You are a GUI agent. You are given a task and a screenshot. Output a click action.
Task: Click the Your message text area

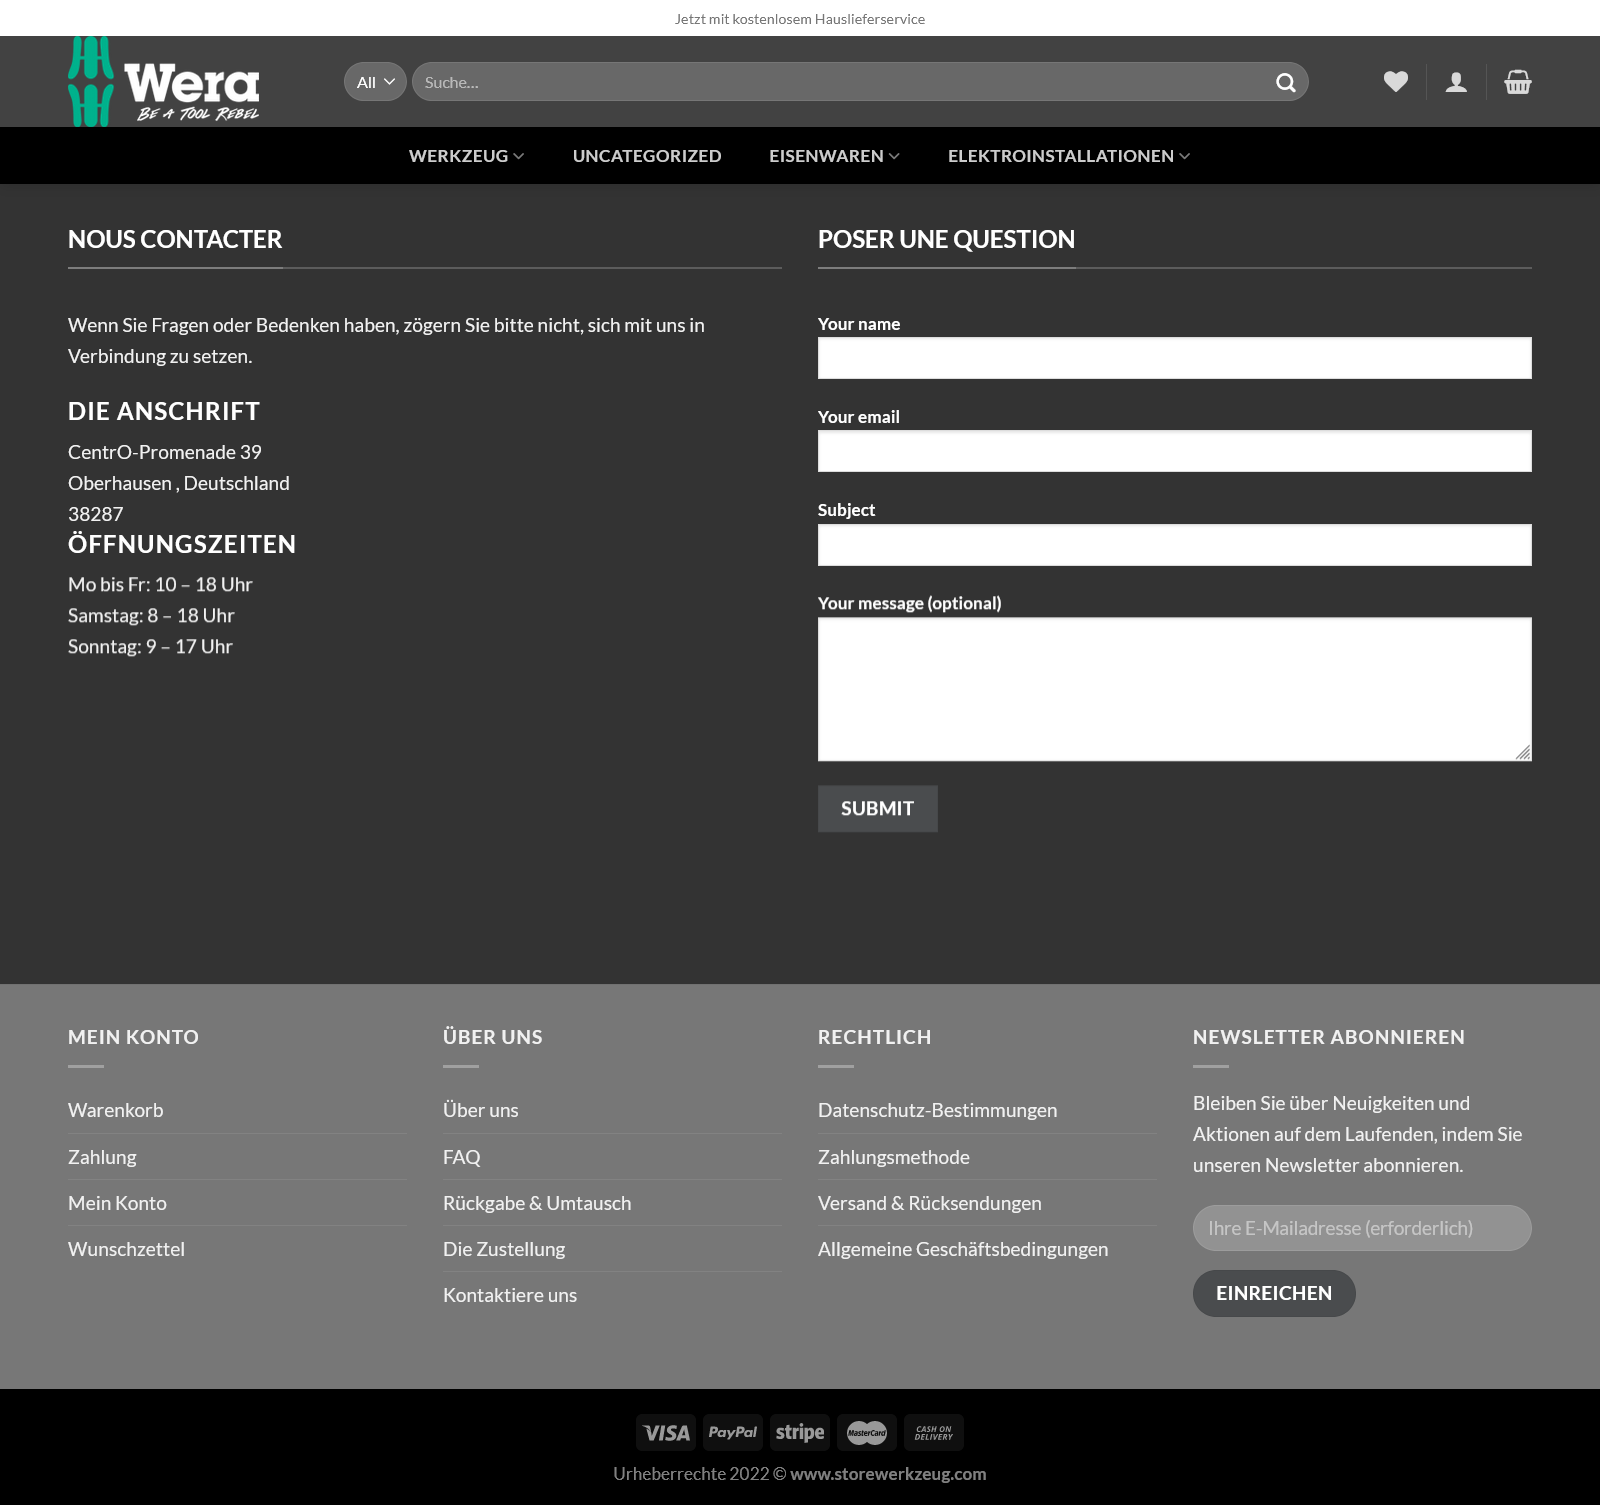1175,689
